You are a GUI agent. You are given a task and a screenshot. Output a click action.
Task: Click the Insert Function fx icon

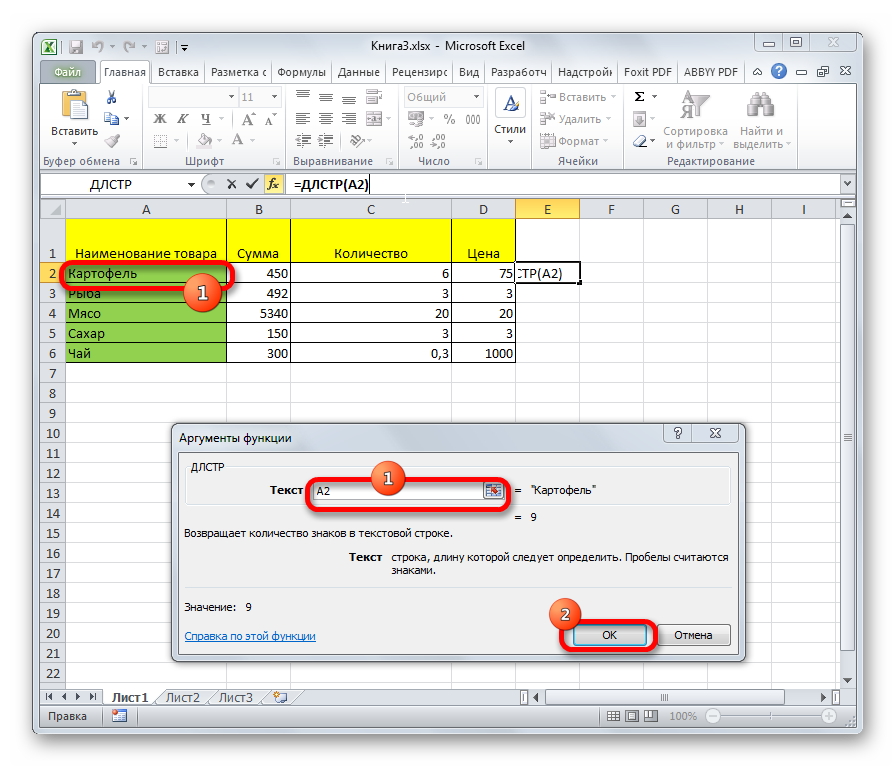coord(273,184)
